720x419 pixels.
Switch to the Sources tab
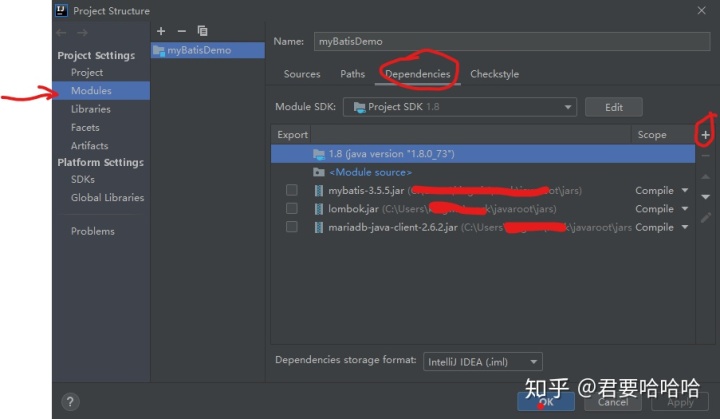pyautogui.click(x=302, y=74)
